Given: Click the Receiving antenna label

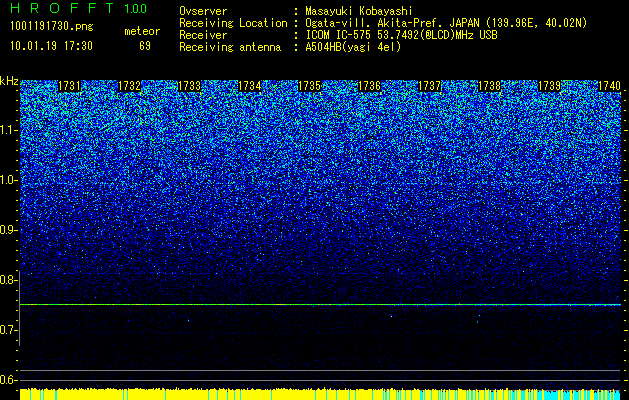Looking at the screenshot, I should click(x=230, y=47).
